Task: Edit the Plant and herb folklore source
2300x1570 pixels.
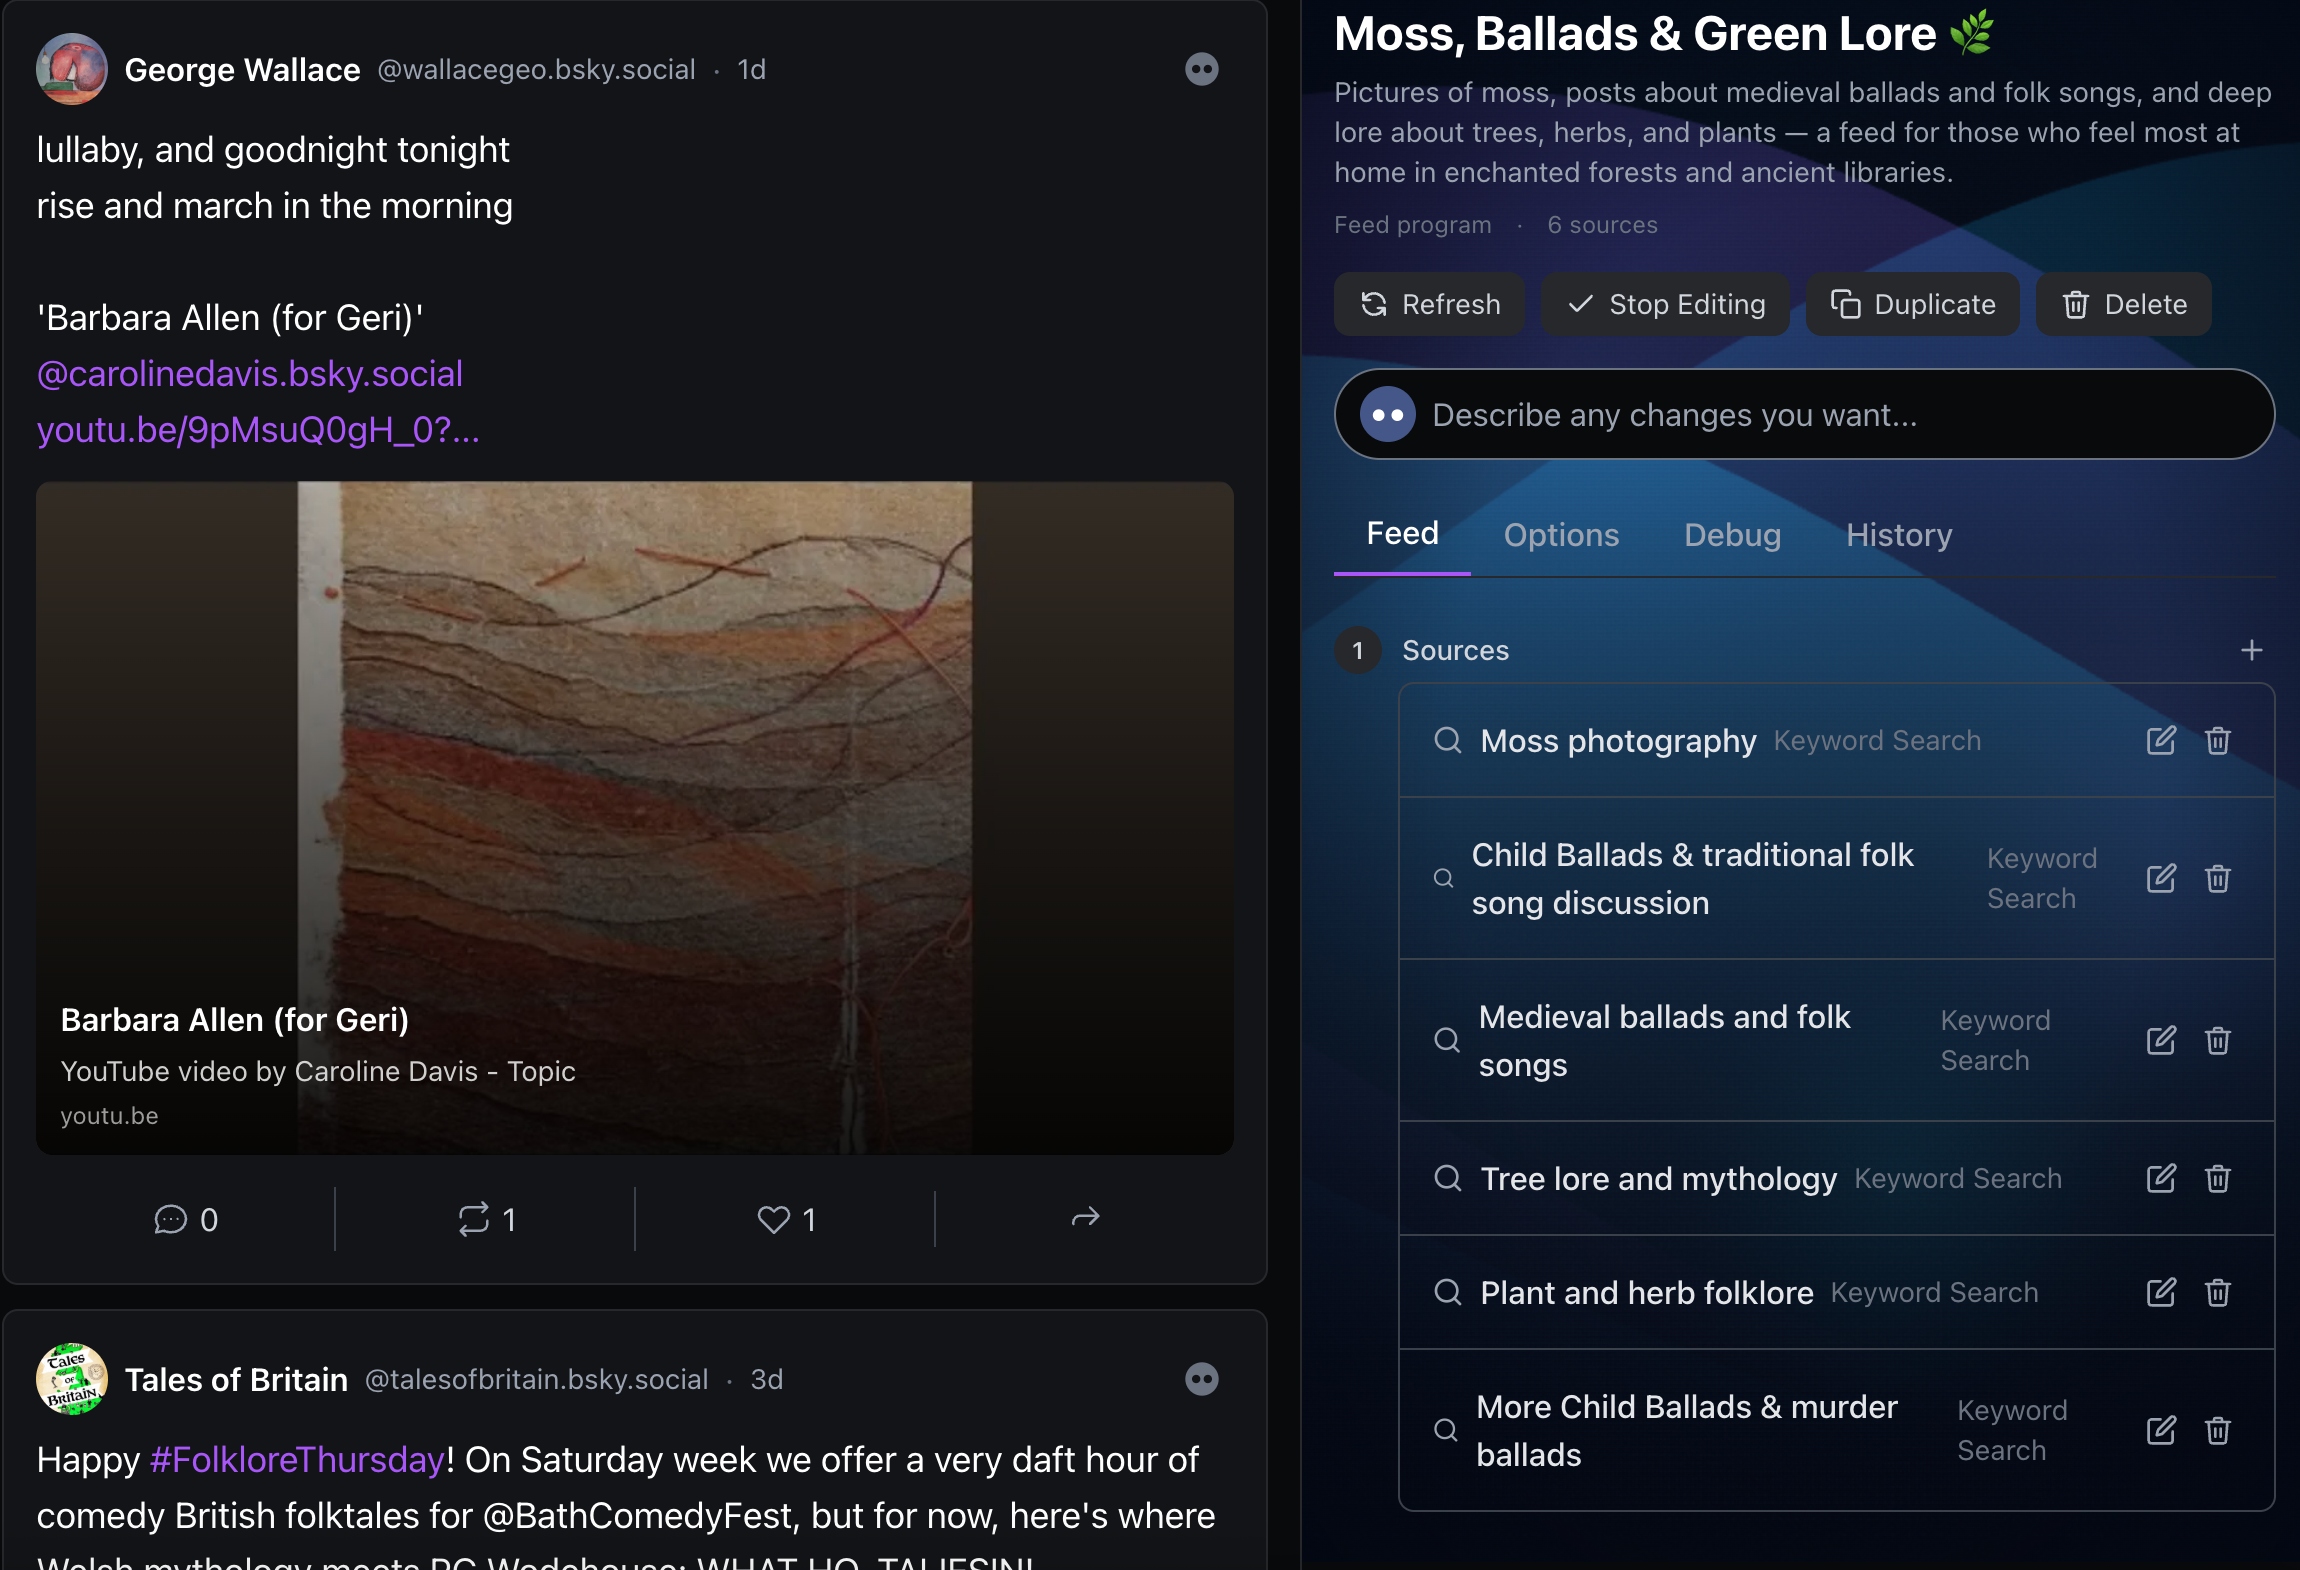Action: 2161,1293
